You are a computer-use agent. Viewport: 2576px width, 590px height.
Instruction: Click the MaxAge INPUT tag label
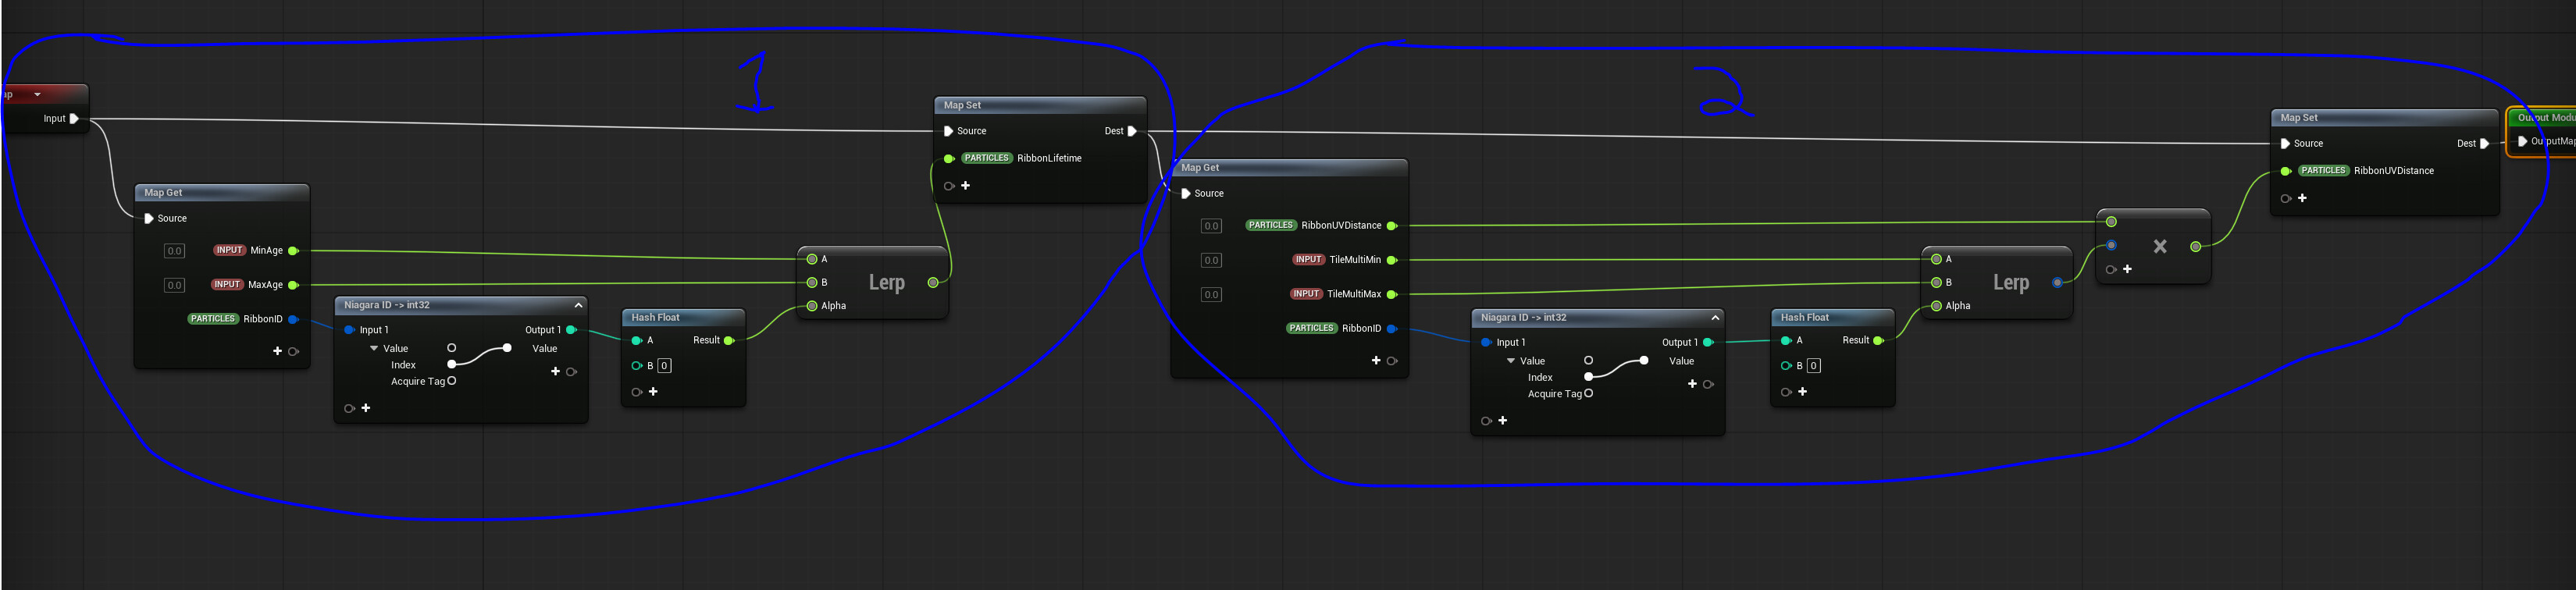point(227,285)
